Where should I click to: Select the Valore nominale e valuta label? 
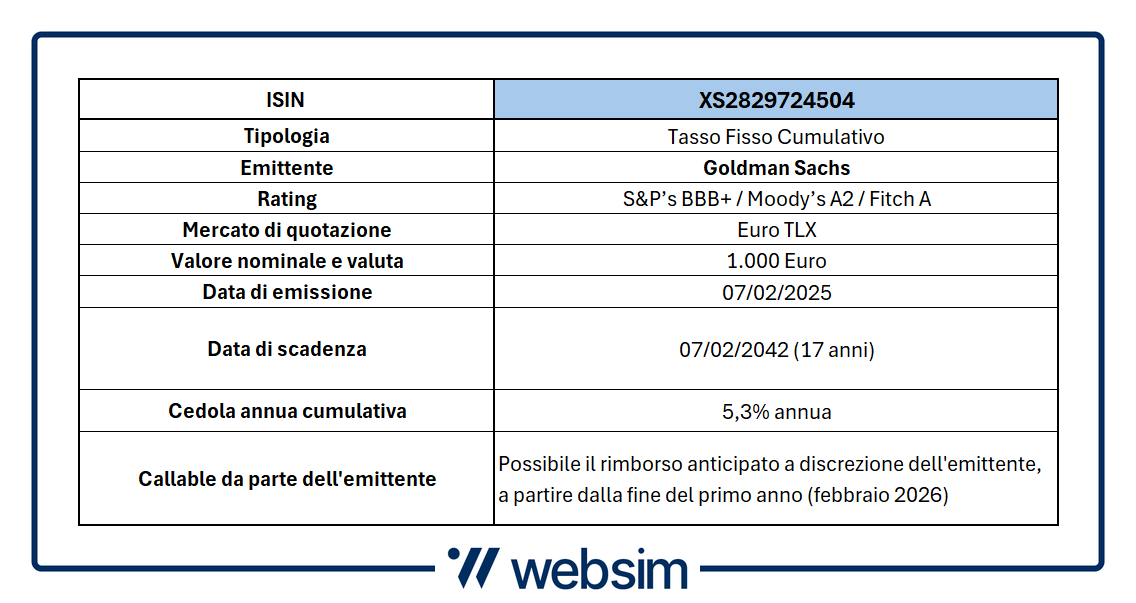[x=286, y=261]
